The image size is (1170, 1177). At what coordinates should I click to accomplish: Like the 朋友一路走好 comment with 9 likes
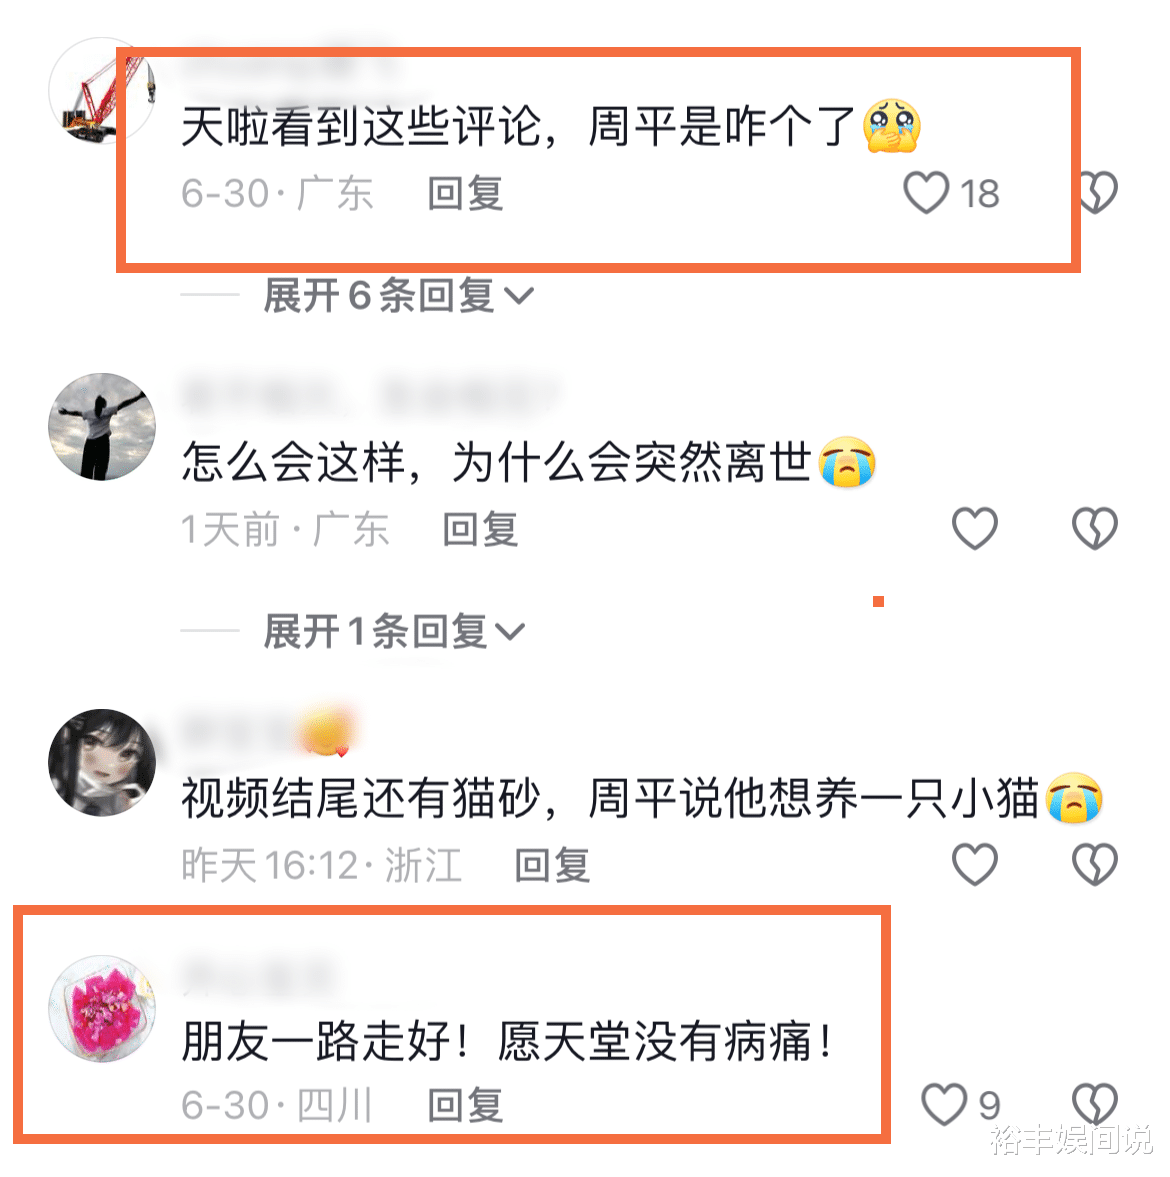(944, 1104)
